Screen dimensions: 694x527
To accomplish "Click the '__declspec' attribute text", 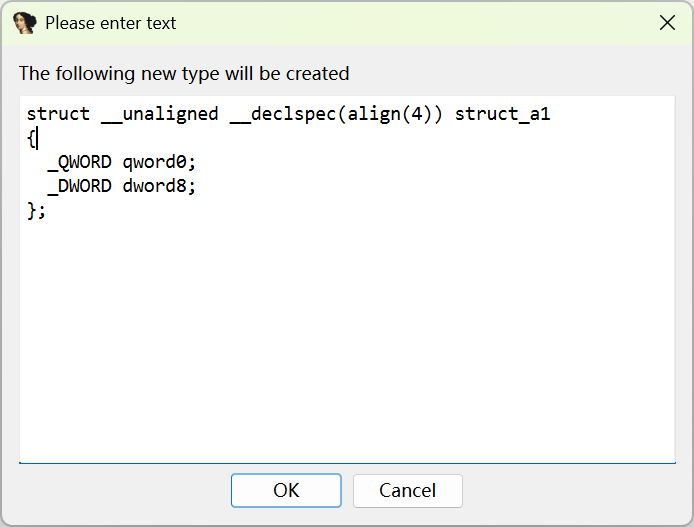I will 283,114.
